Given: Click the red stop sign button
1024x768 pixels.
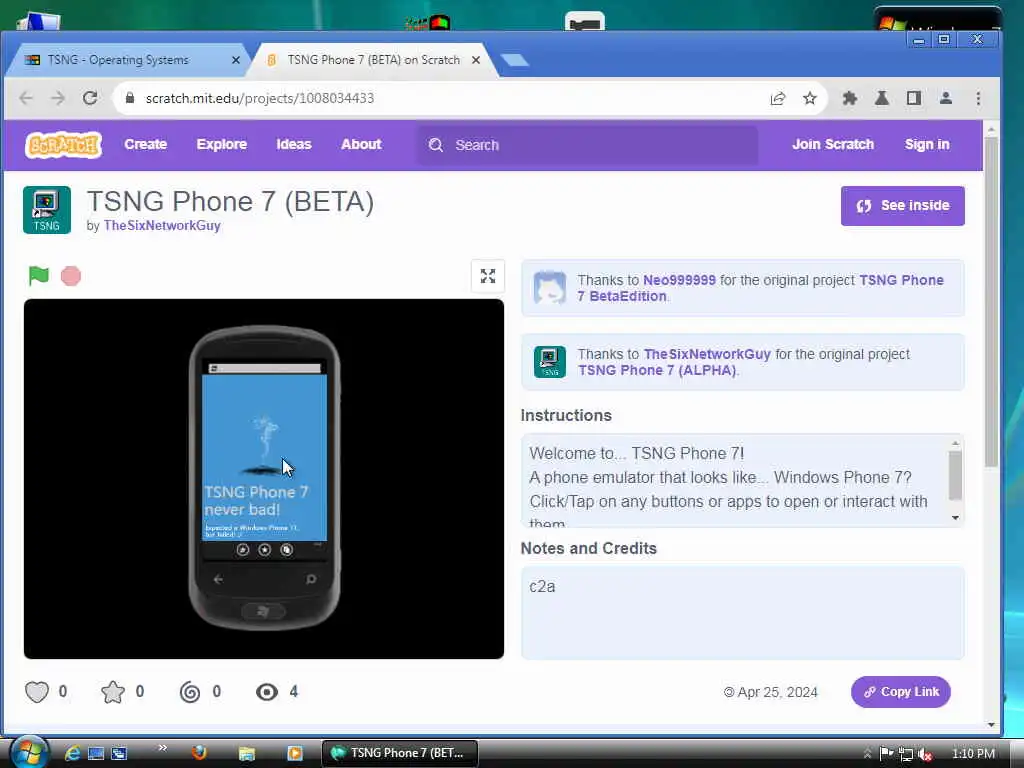Looking at the screenshot, I should [71, 276].
